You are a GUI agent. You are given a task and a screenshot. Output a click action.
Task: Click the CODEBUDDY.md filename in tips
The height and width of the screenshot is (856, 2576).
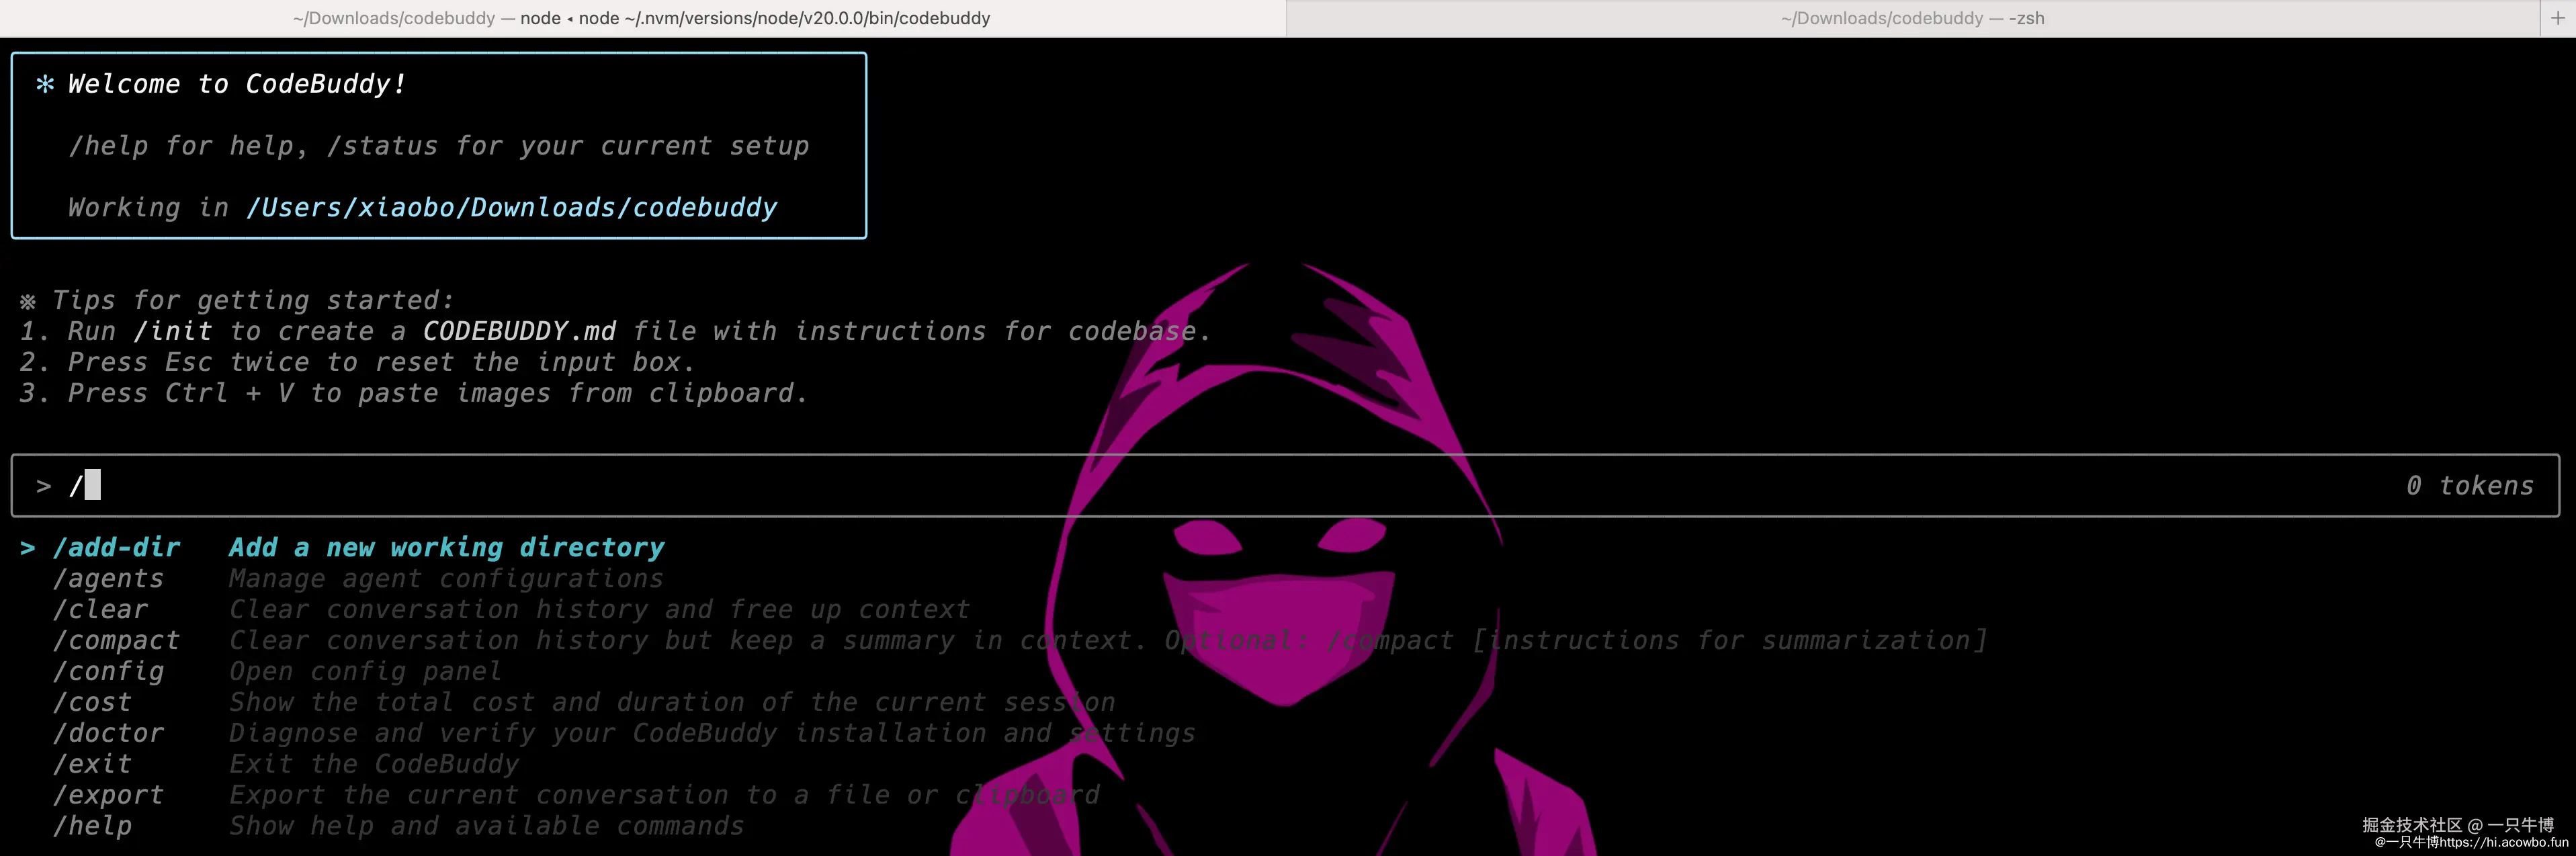(x=519, y=332)
